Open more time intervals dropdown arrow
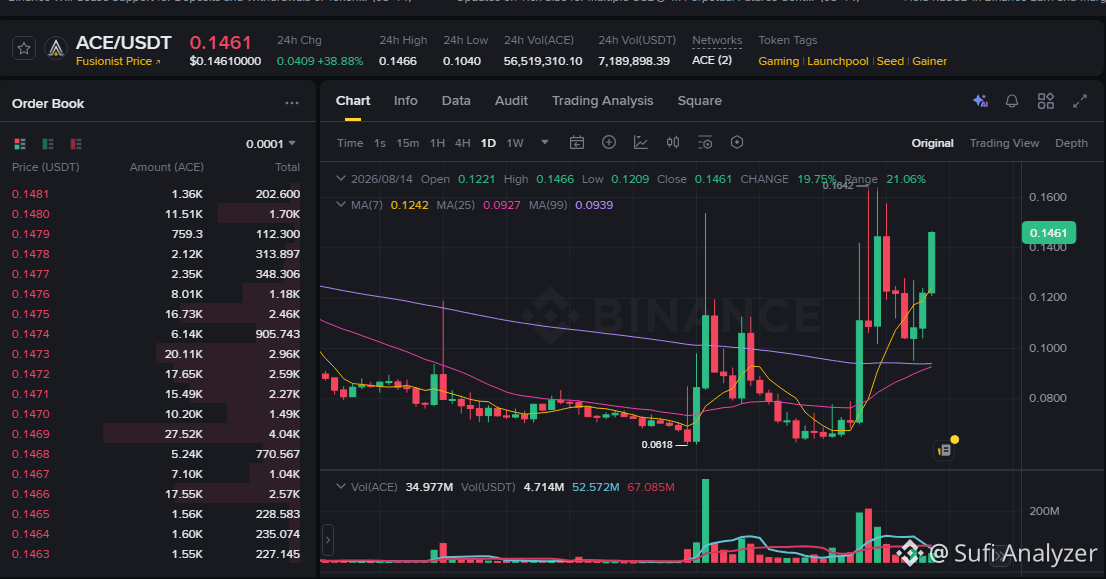Screen dimensions: 1106x579 [x=545, y=142]
